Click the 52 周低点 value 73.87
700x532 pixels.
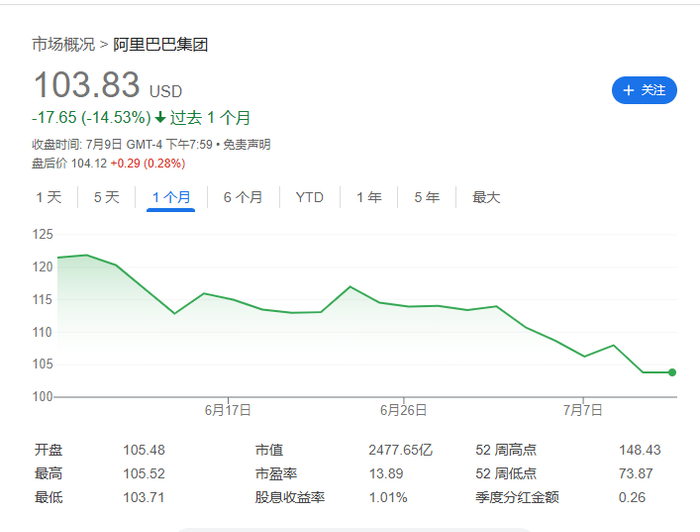coord(636,474)
